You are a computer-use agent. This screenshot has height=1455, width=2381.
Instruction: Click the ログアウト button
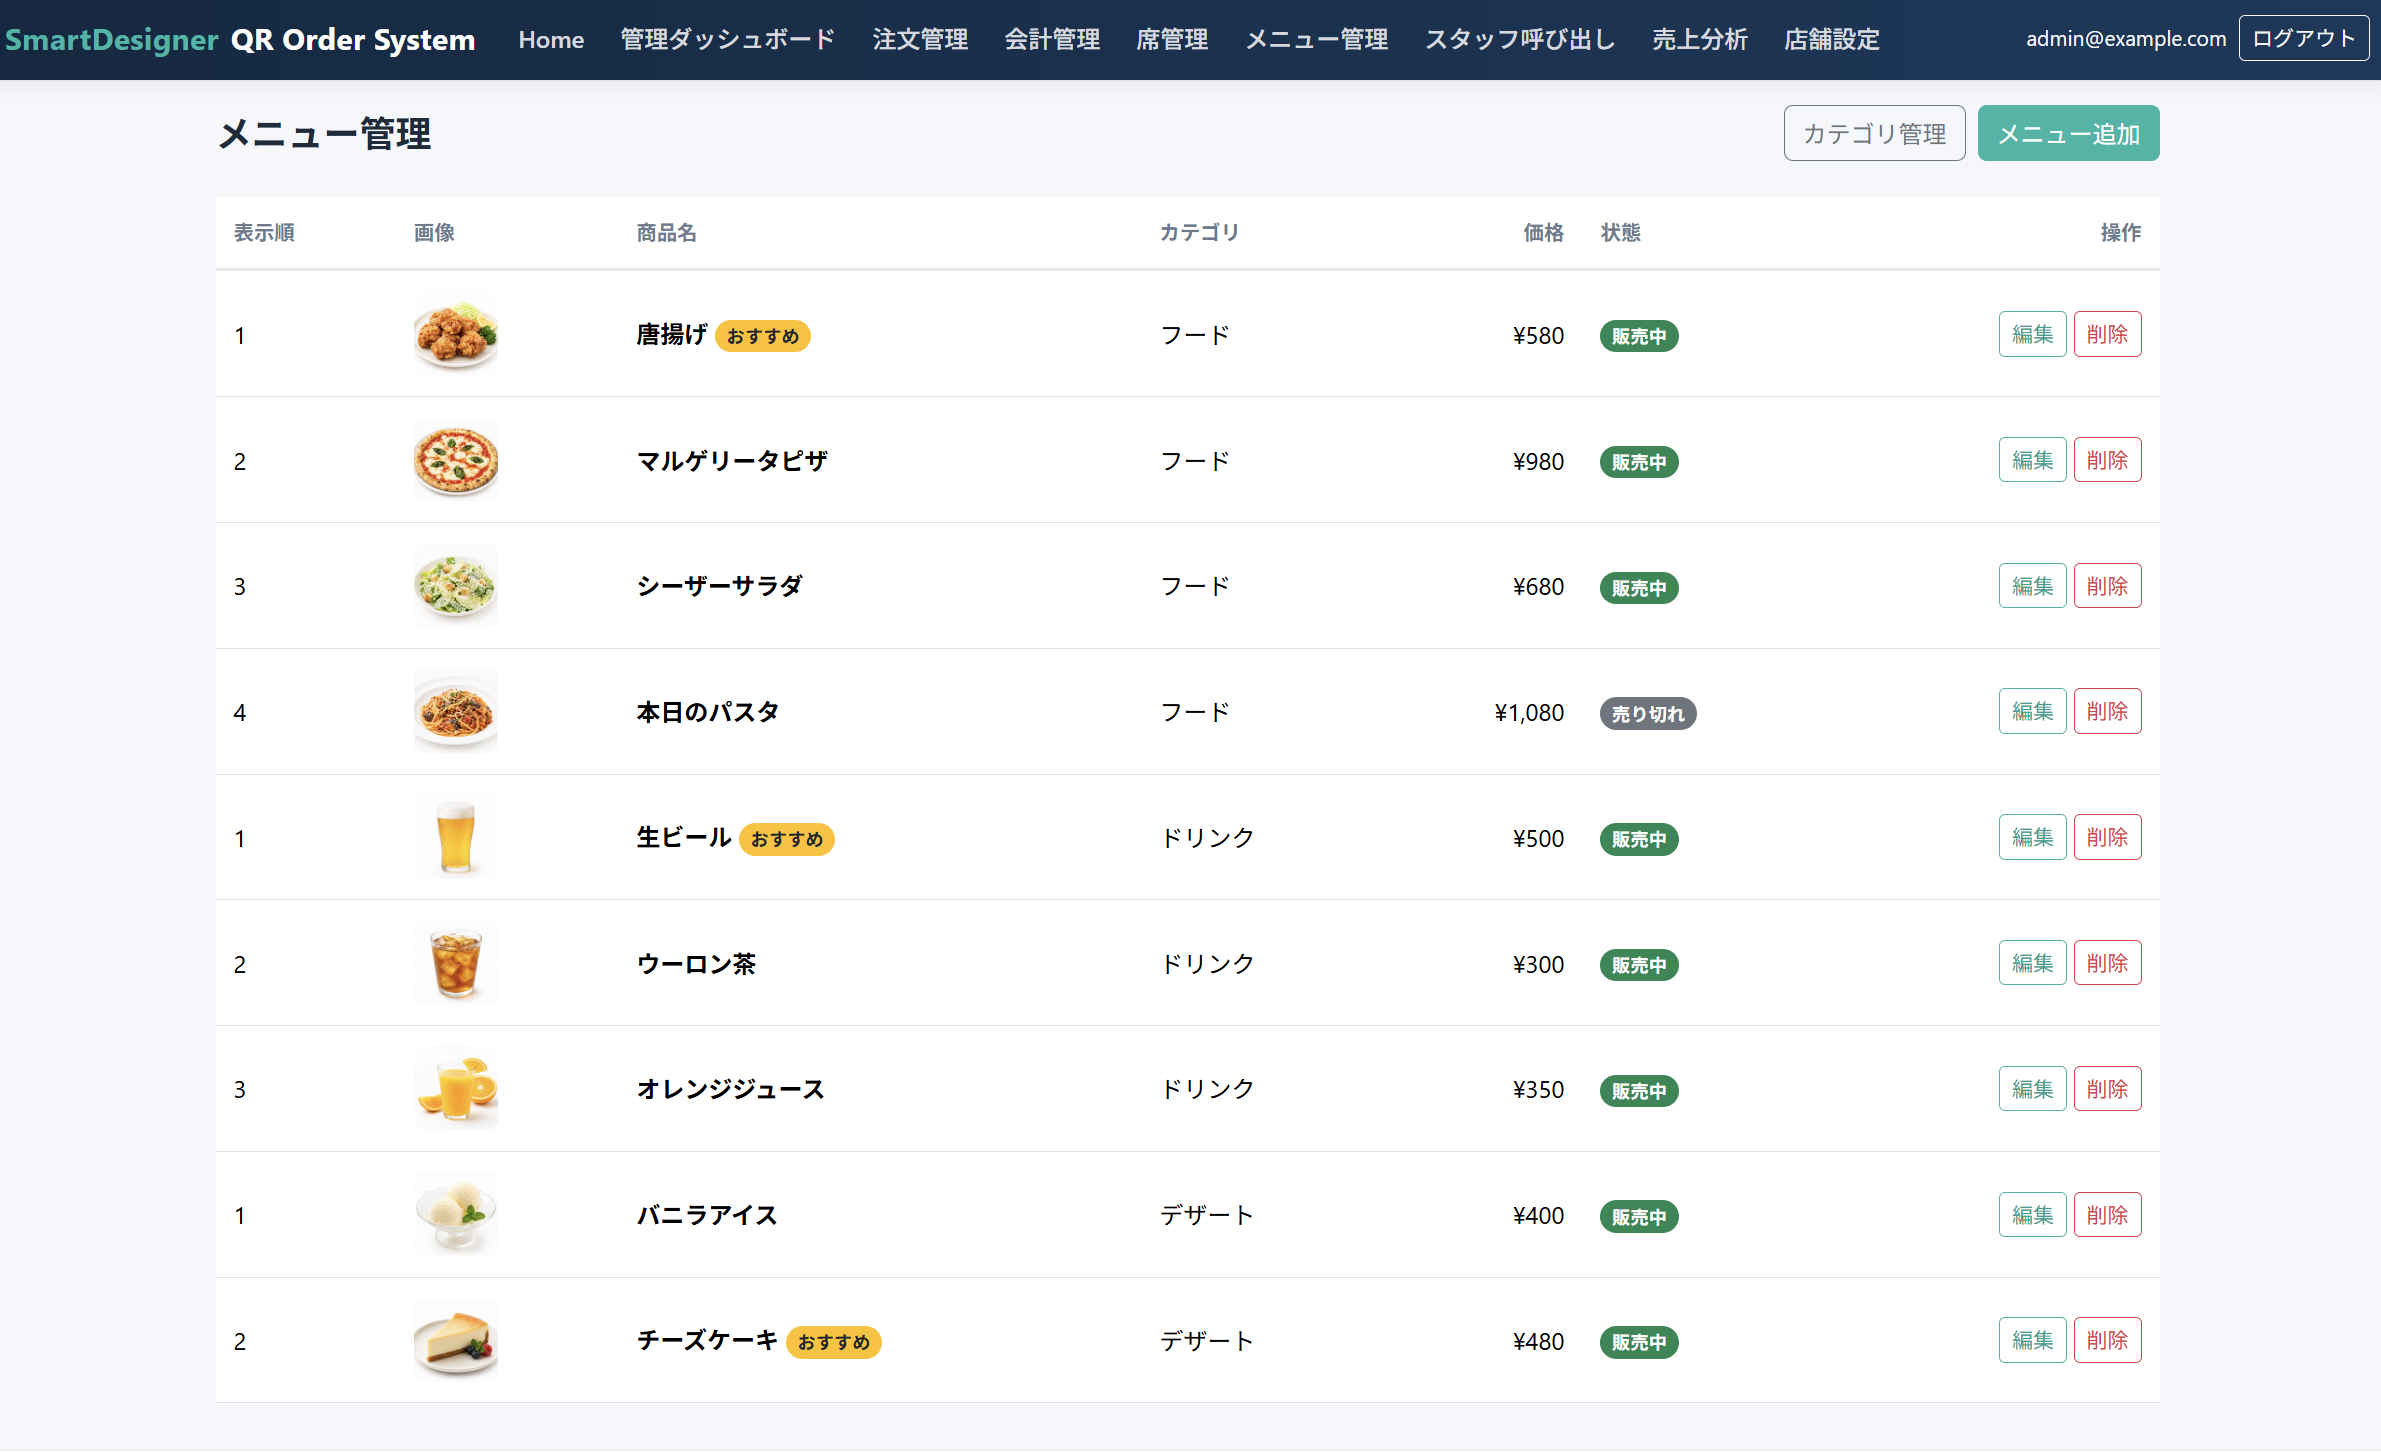[2303, 38]
